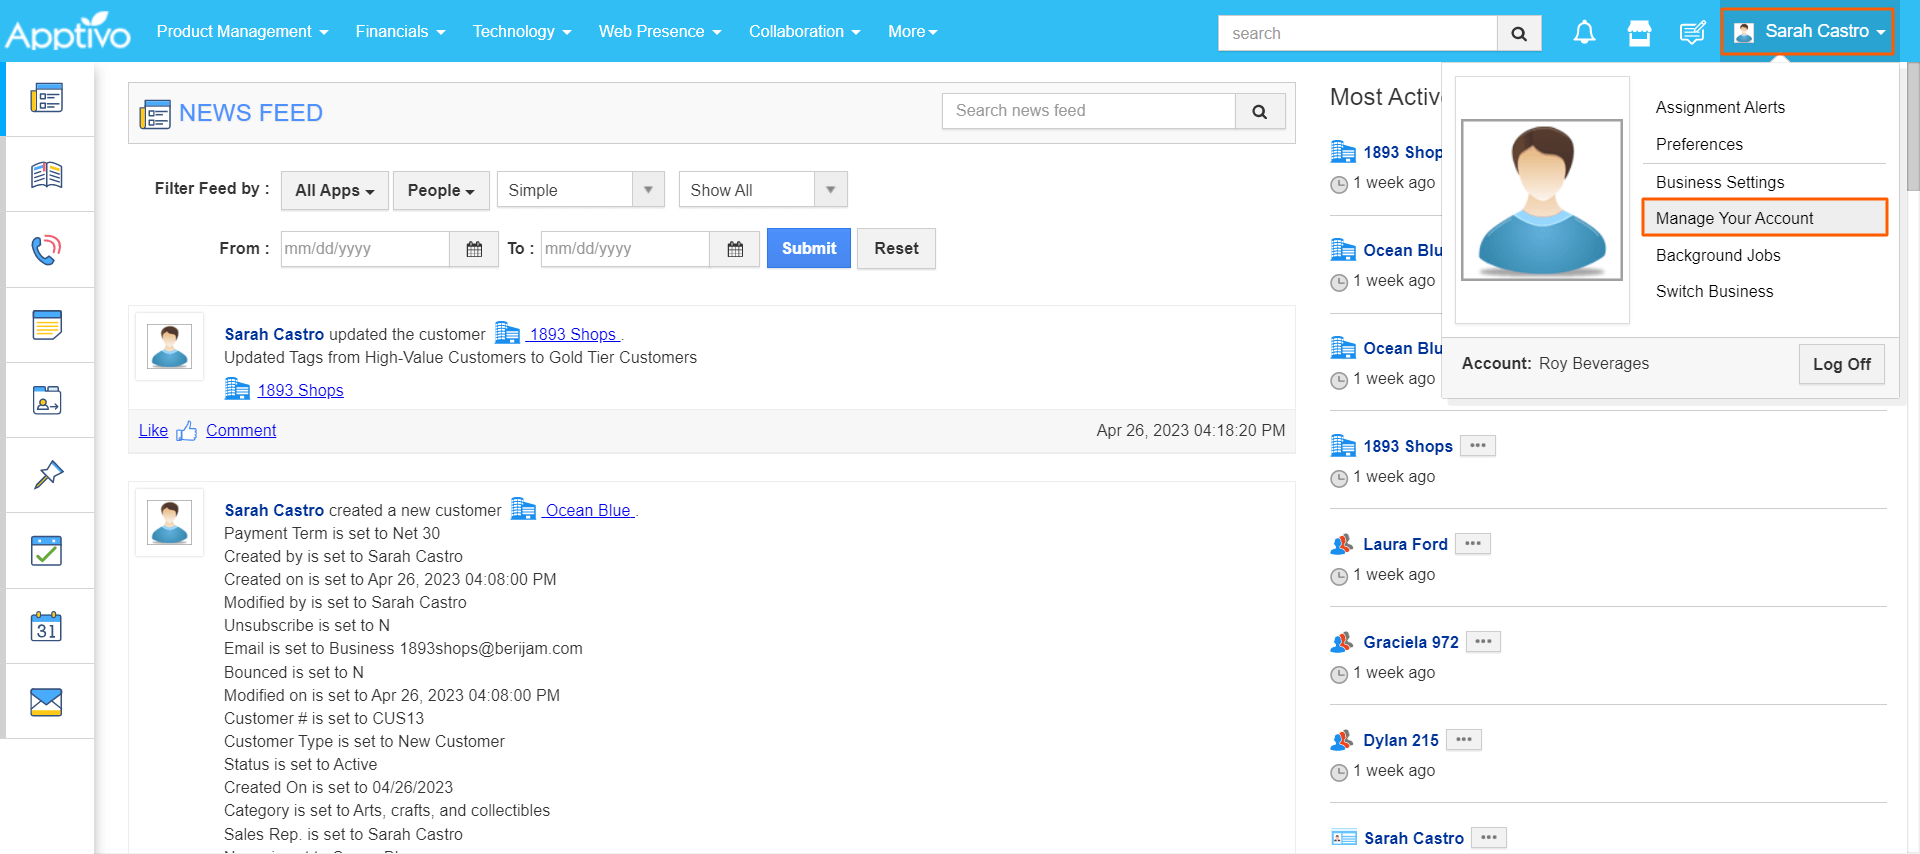Expand the Product Management menu
Screen dimensions: 1920x854
pyautogui.click(x=242, y=32)
